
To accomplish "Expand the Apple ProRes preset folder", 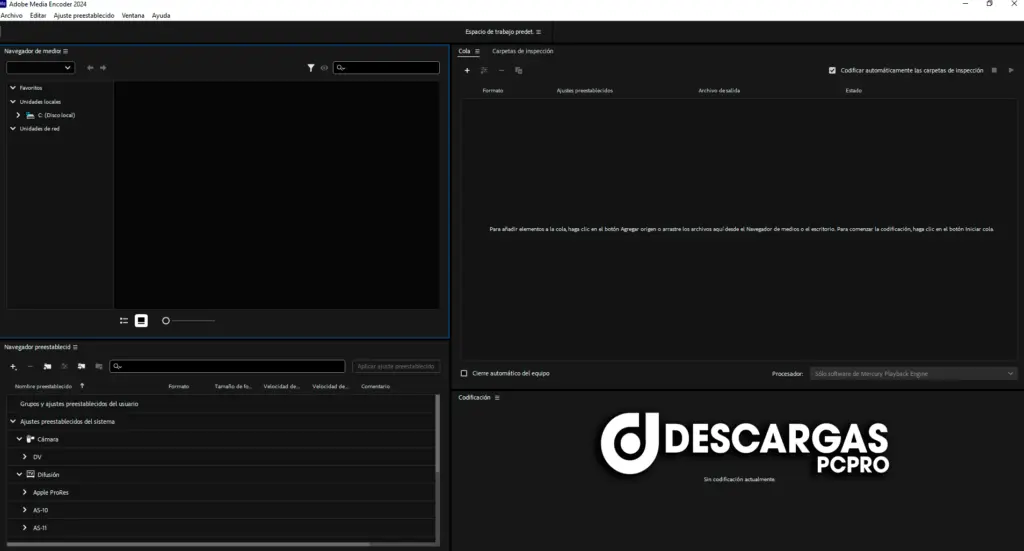I will [x=25, y=492].
